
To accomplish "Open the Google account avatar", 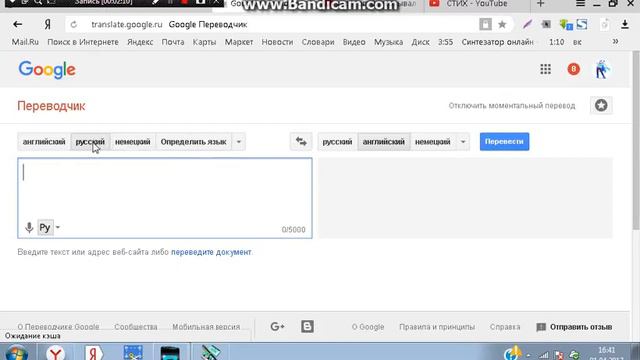I will point(602,69).
